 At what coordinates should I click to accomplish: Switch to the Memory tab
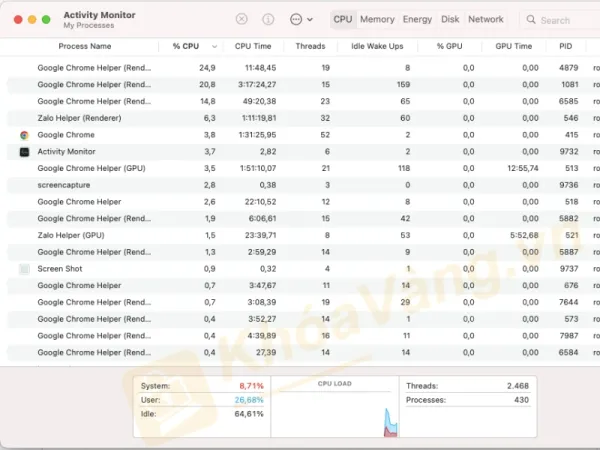click(x=377, y=19)
